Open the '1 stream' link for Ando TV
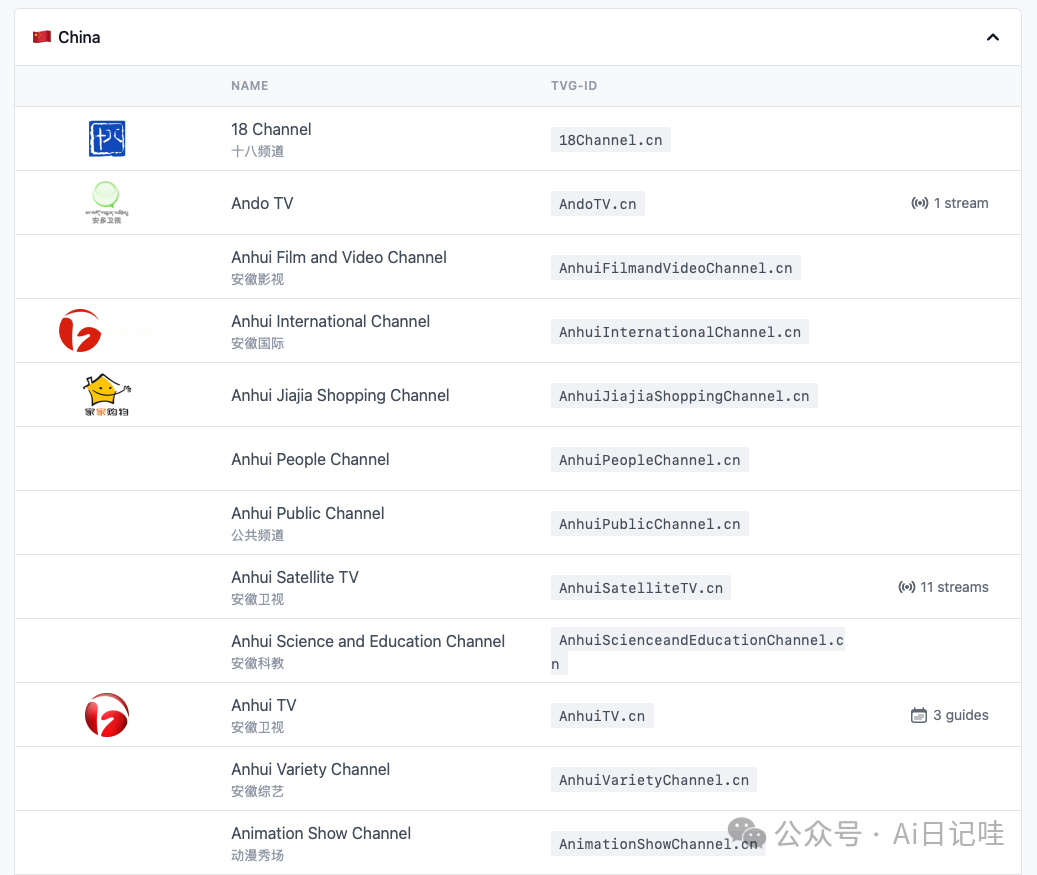This screenshot has height=875, width=1037. click(961, 203)
